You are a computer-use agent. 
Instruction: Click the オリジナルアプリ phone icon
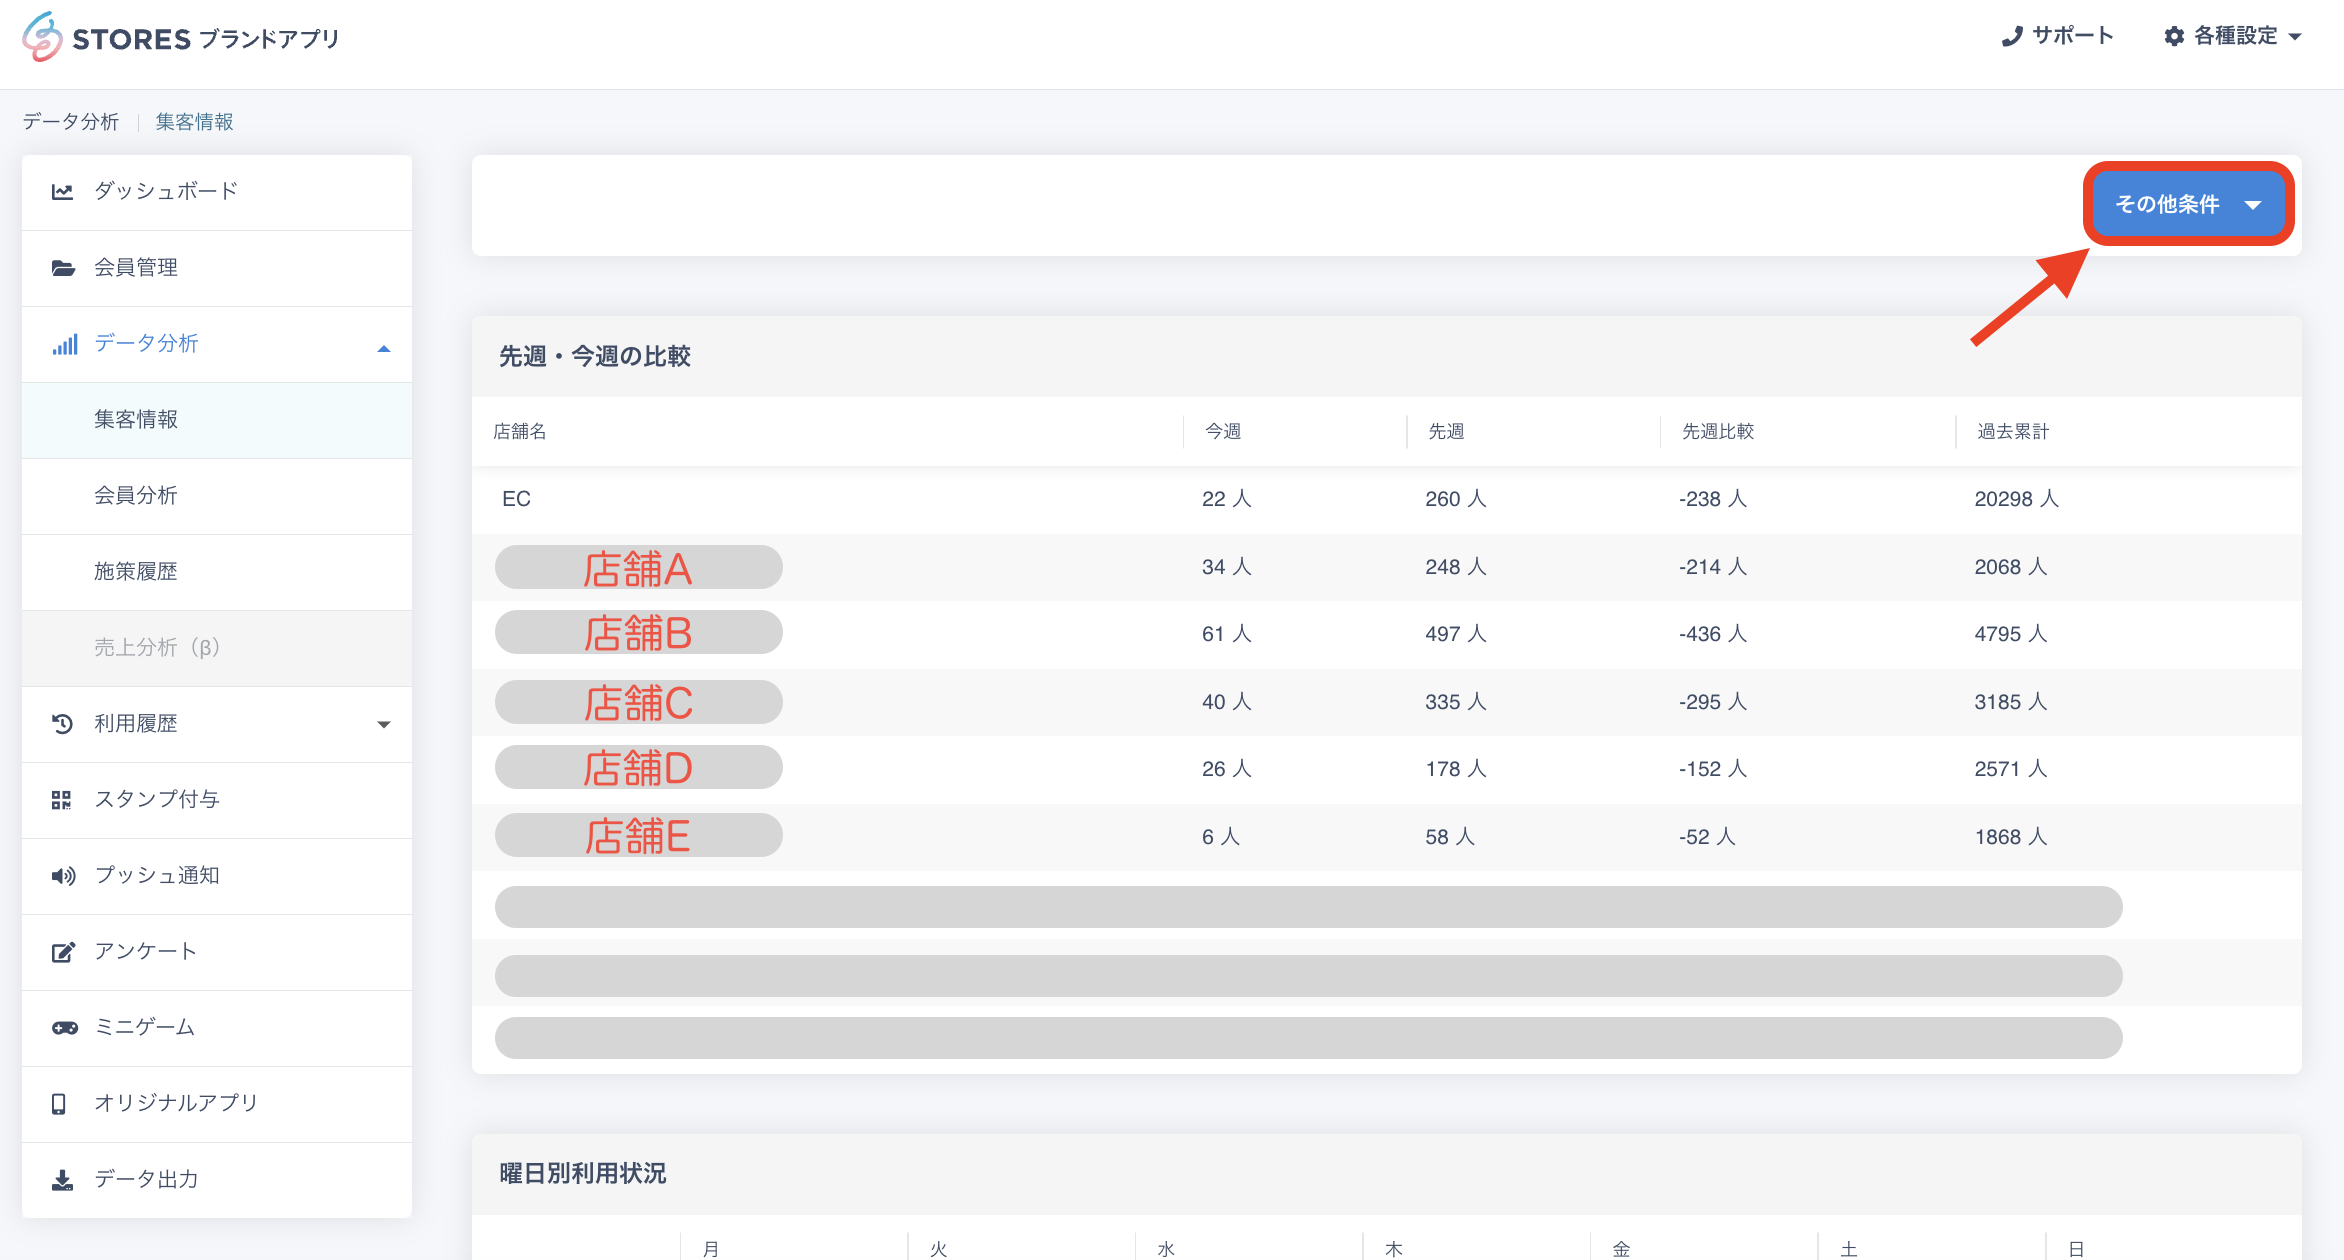pos(59,1104)
